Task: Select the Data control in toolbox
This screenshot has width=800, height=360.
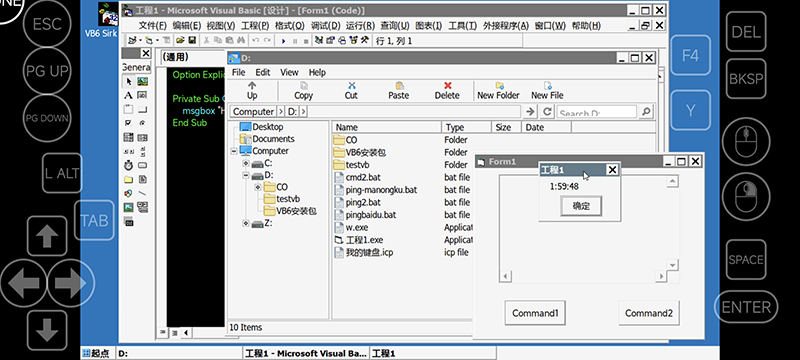Action: 142,207
